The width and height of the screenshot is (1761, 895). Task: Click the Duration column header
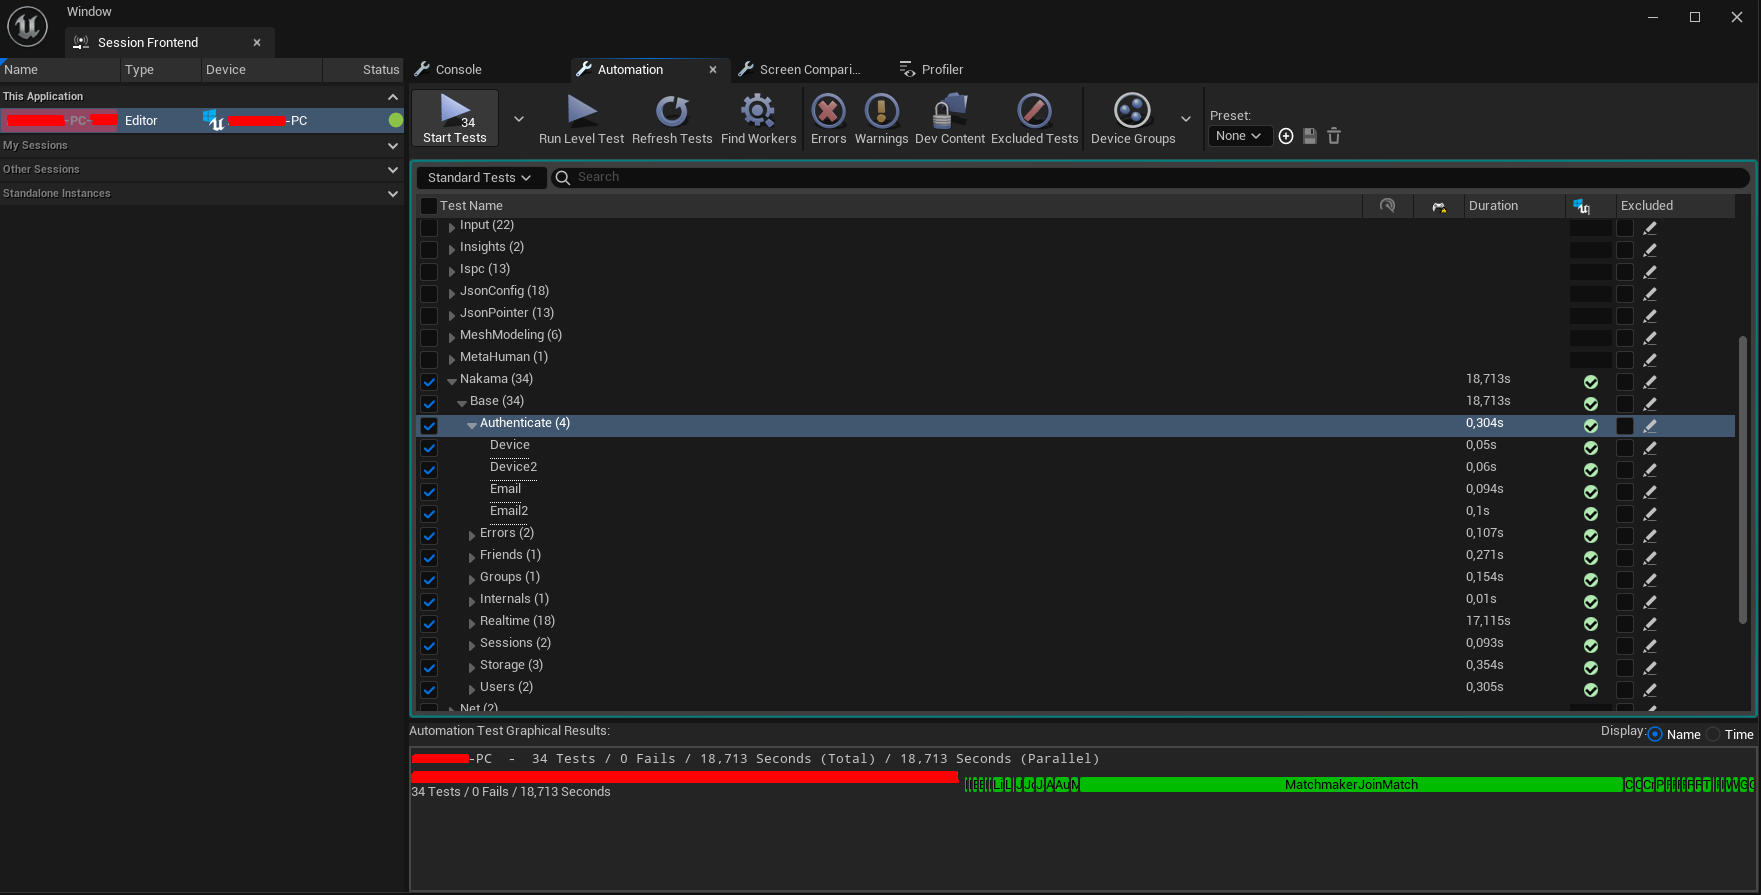1493,206
